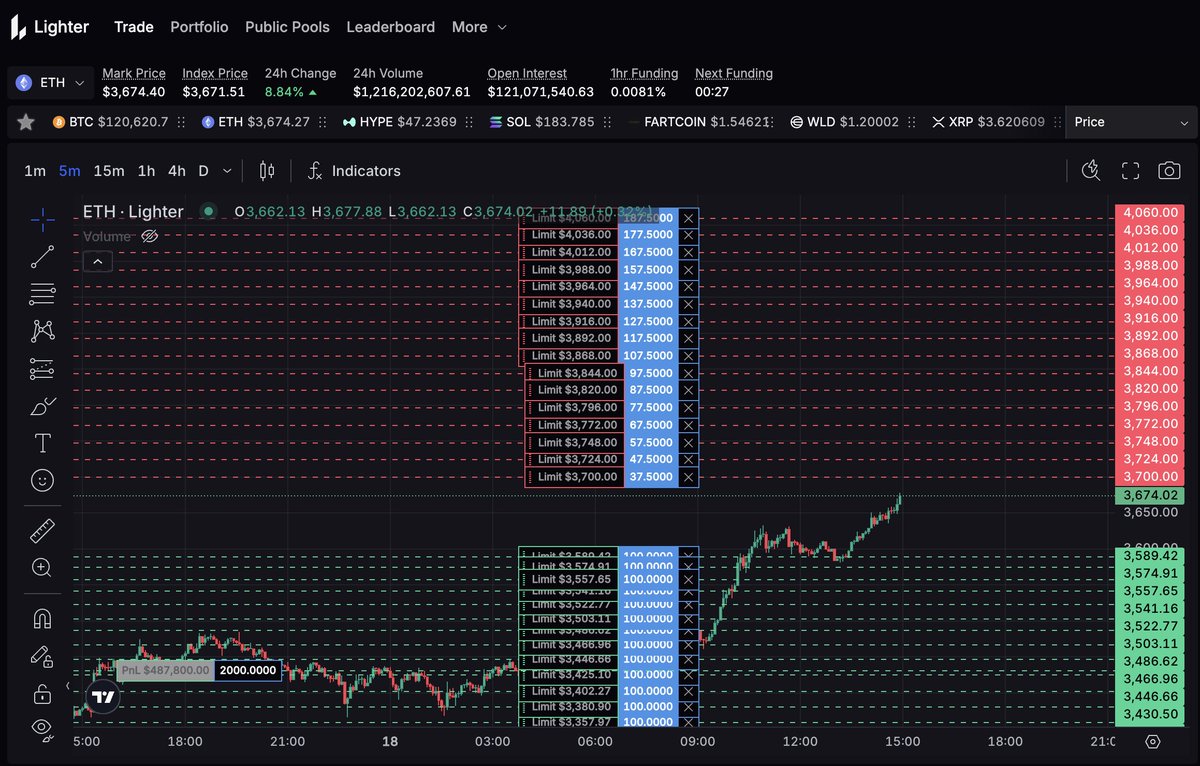Cancel the Limit $3,916.00 order
This screenshot has width=1200, height=766.
[688, 321]
